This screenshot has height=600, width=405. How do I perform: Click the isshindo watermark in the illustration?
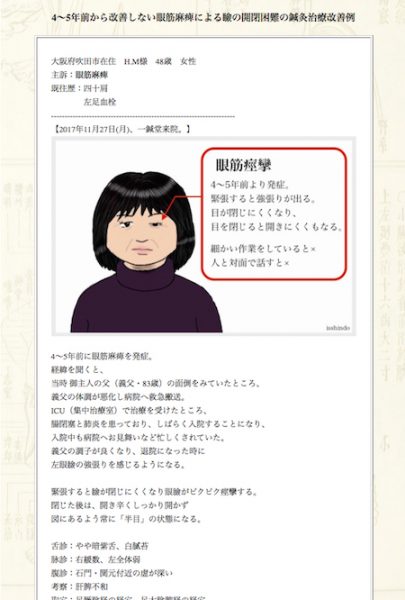(x=338, y=328)
